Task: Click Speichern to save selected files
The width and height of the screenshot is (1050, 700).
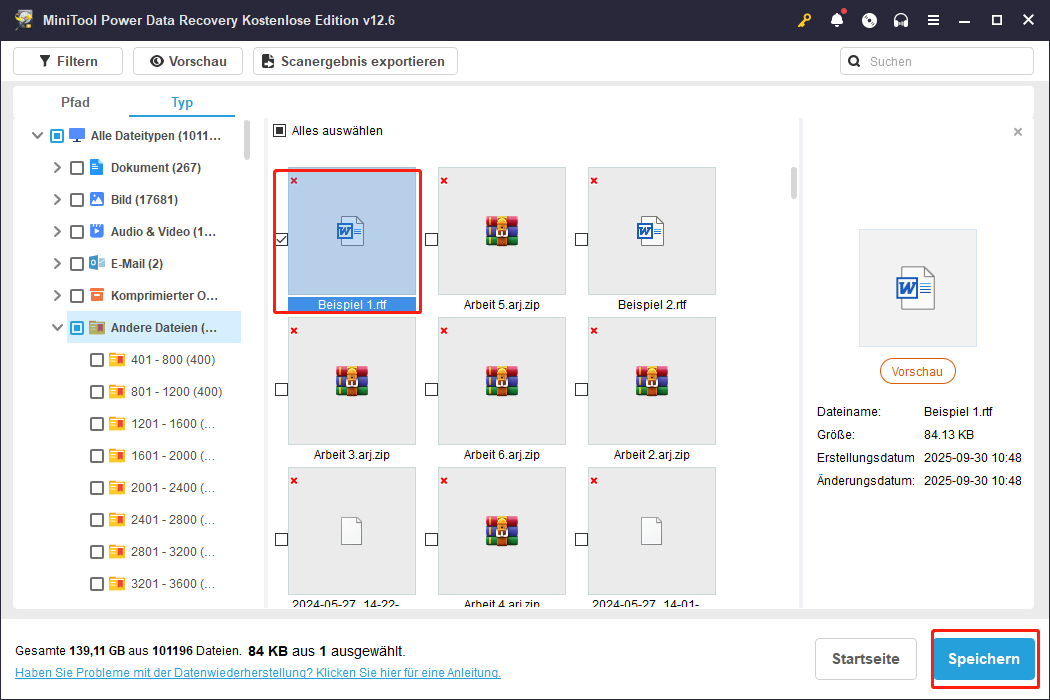Action: [984, 658]
